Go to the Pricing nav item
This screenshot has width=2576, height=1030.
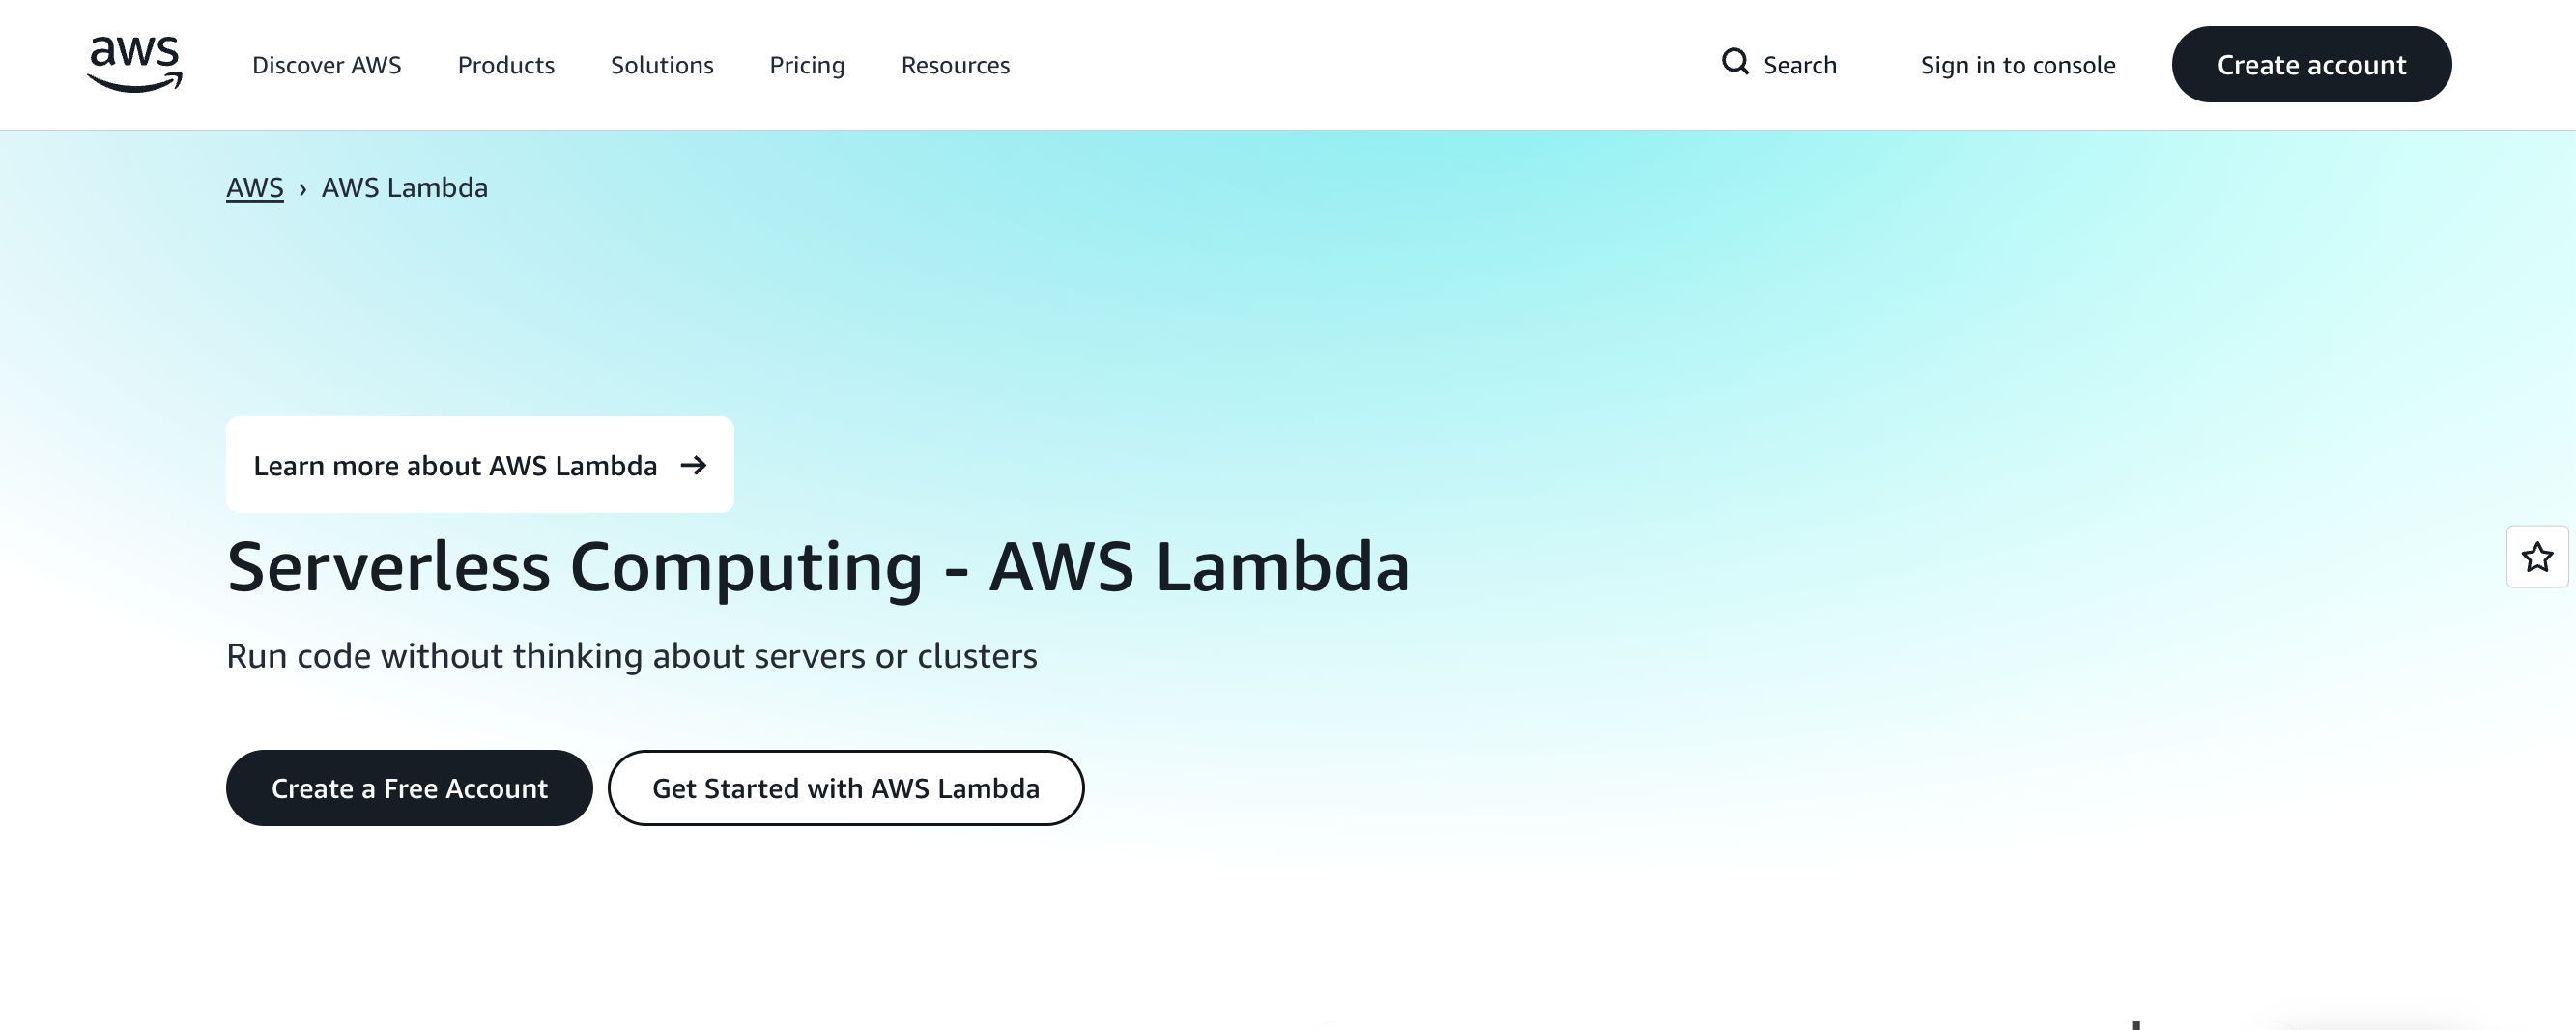[807, 65]
